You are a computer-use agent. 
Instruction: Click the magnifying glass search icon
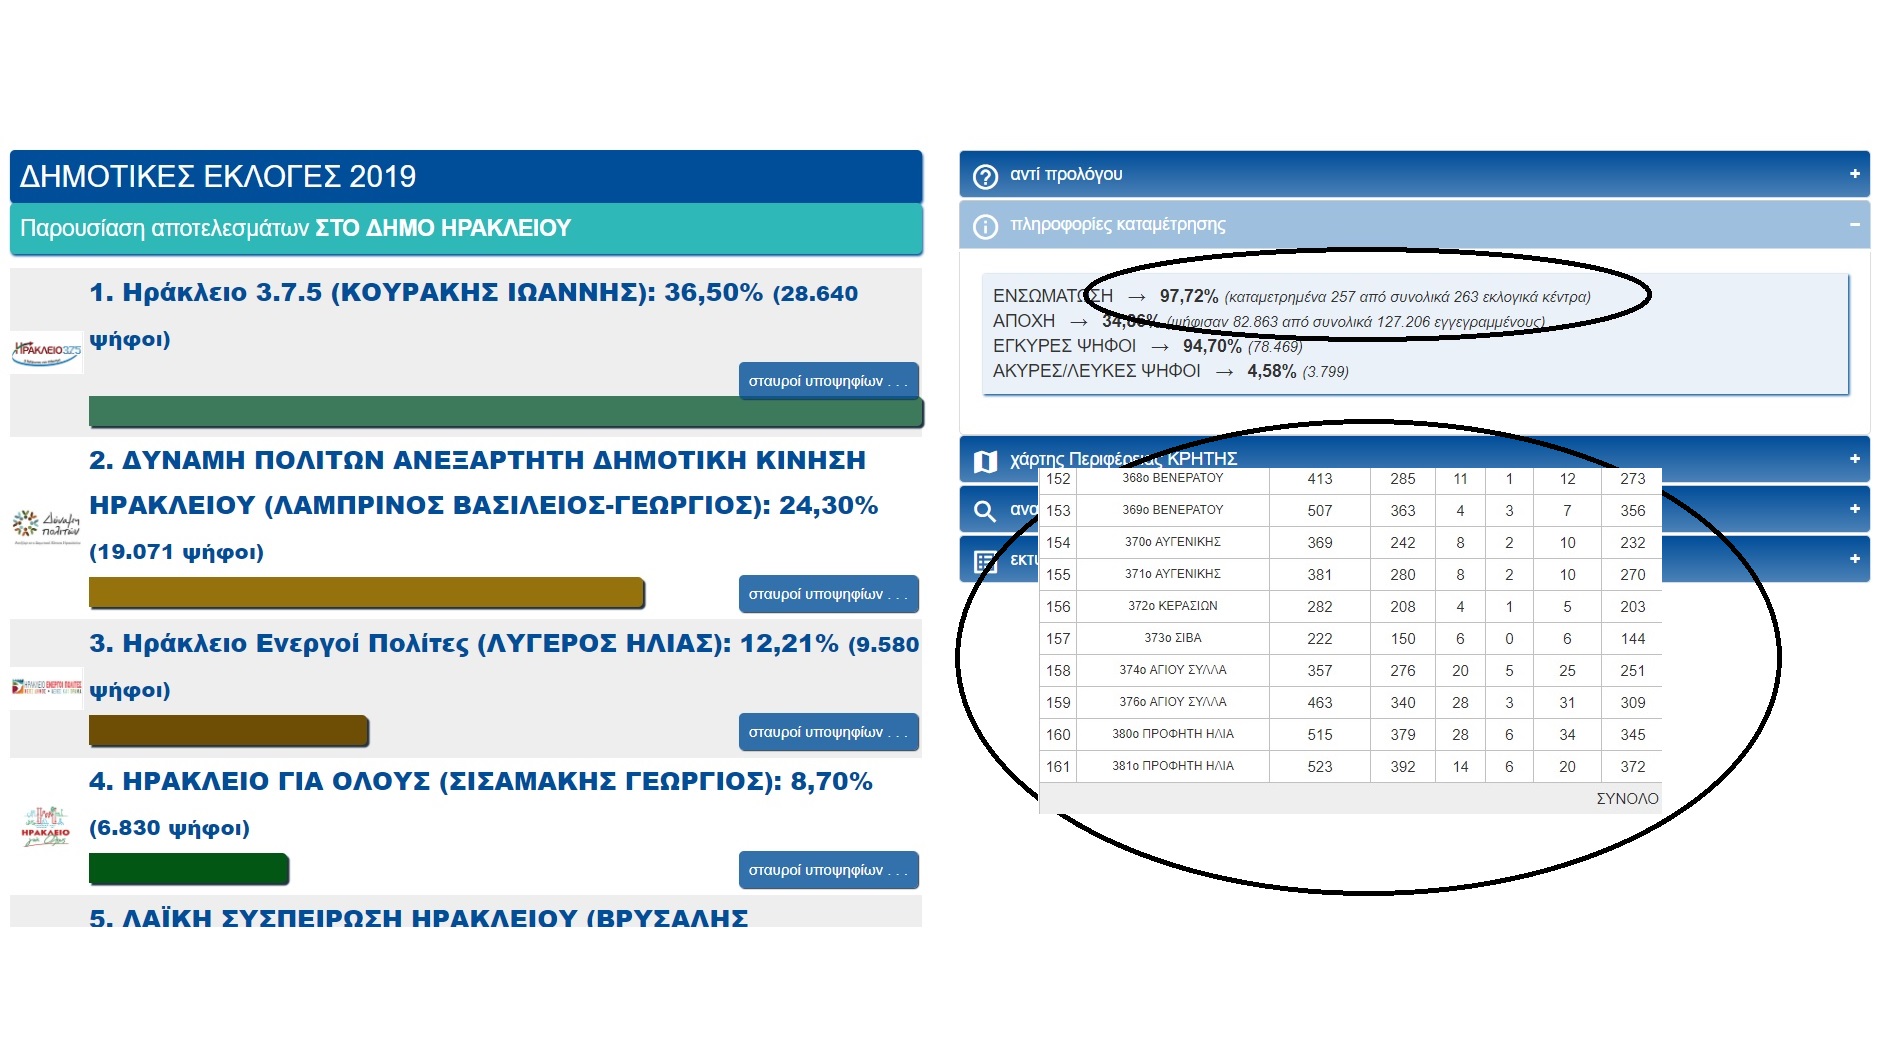(985, 511)
